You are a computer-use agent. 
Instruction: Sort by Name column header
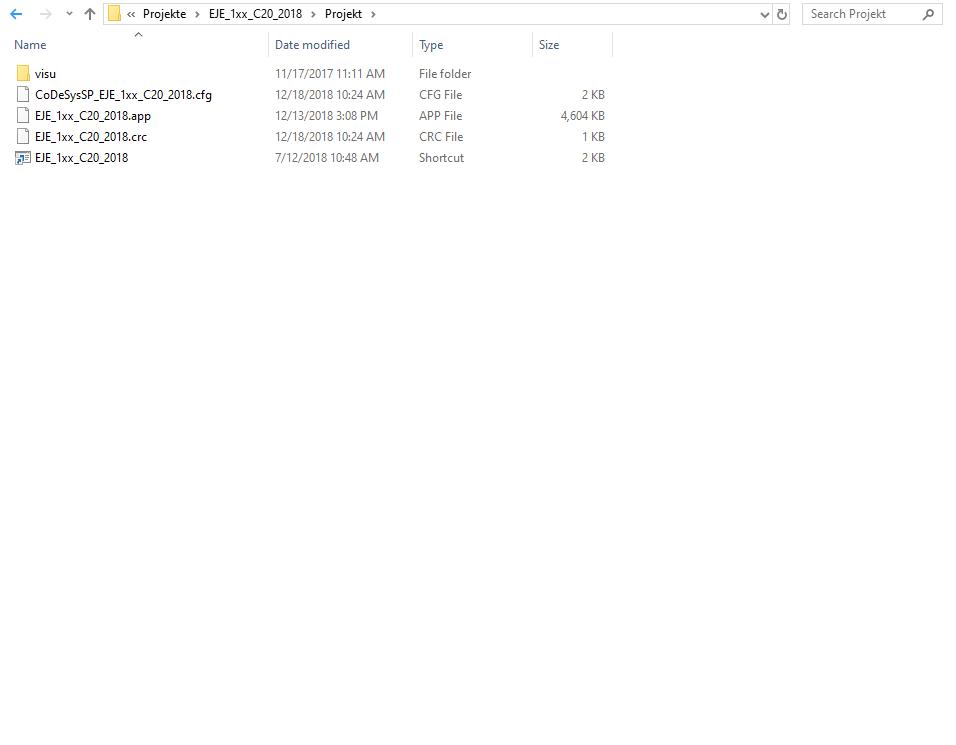click(x=30, y=45)
